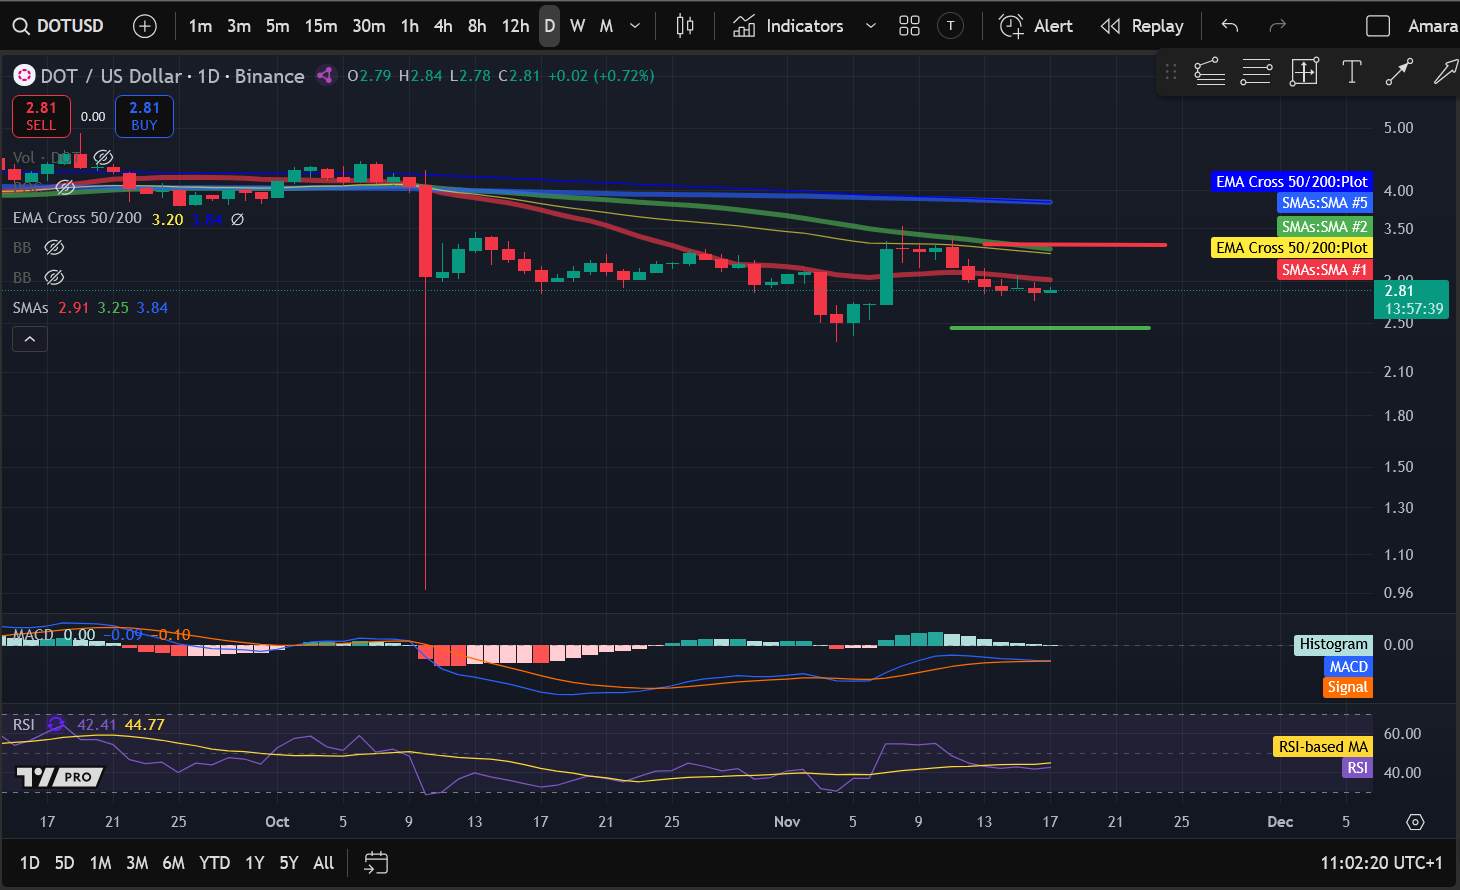The image size is (1460, 890).
Task: Create a new Alert
Action: click(1036, 26)
